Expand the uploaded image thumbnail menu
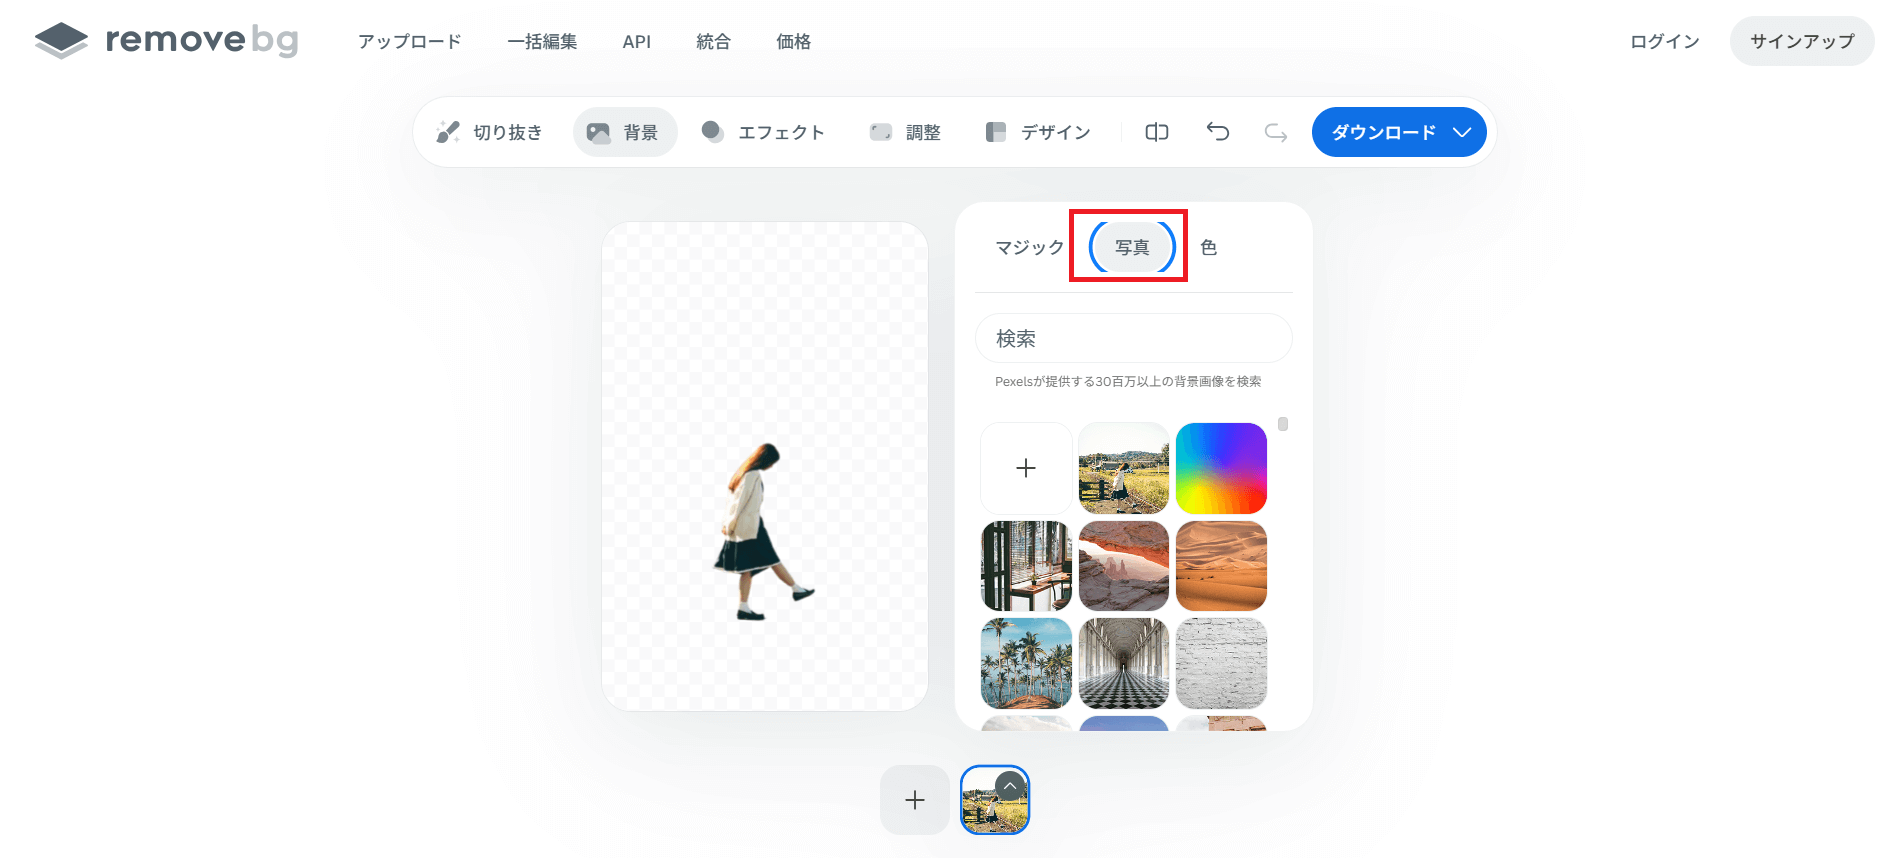1899x858 pixels. coord(1010,786)
